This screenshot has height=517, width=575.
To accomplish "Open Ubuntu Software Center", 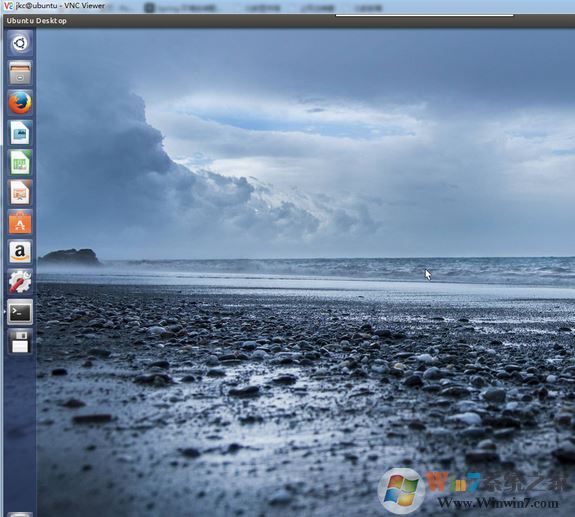I will pyautogui.click(x=20, y=222).
